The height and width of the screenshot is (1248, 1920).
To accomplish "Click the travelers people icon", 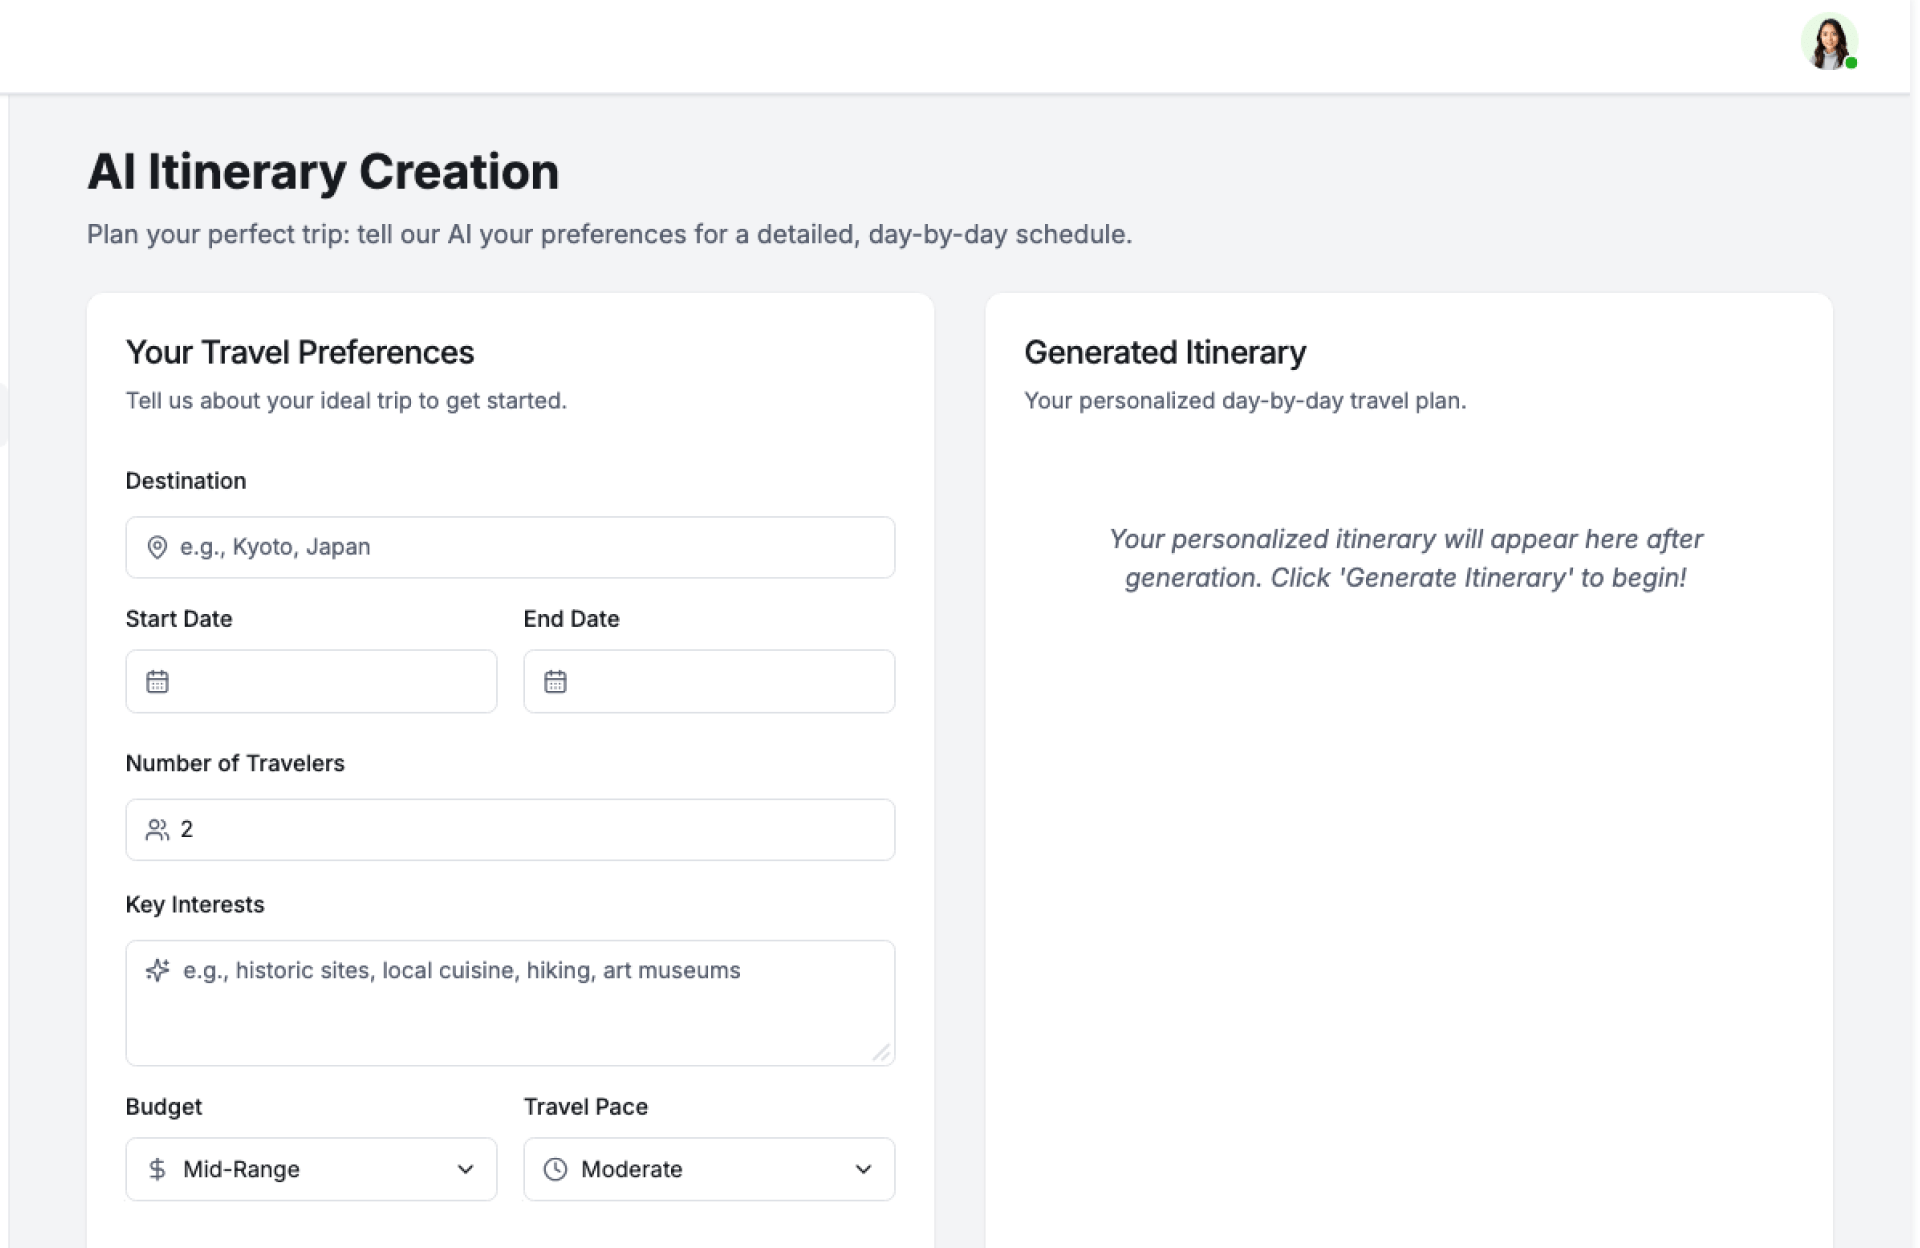I will [x=157, y=830].
